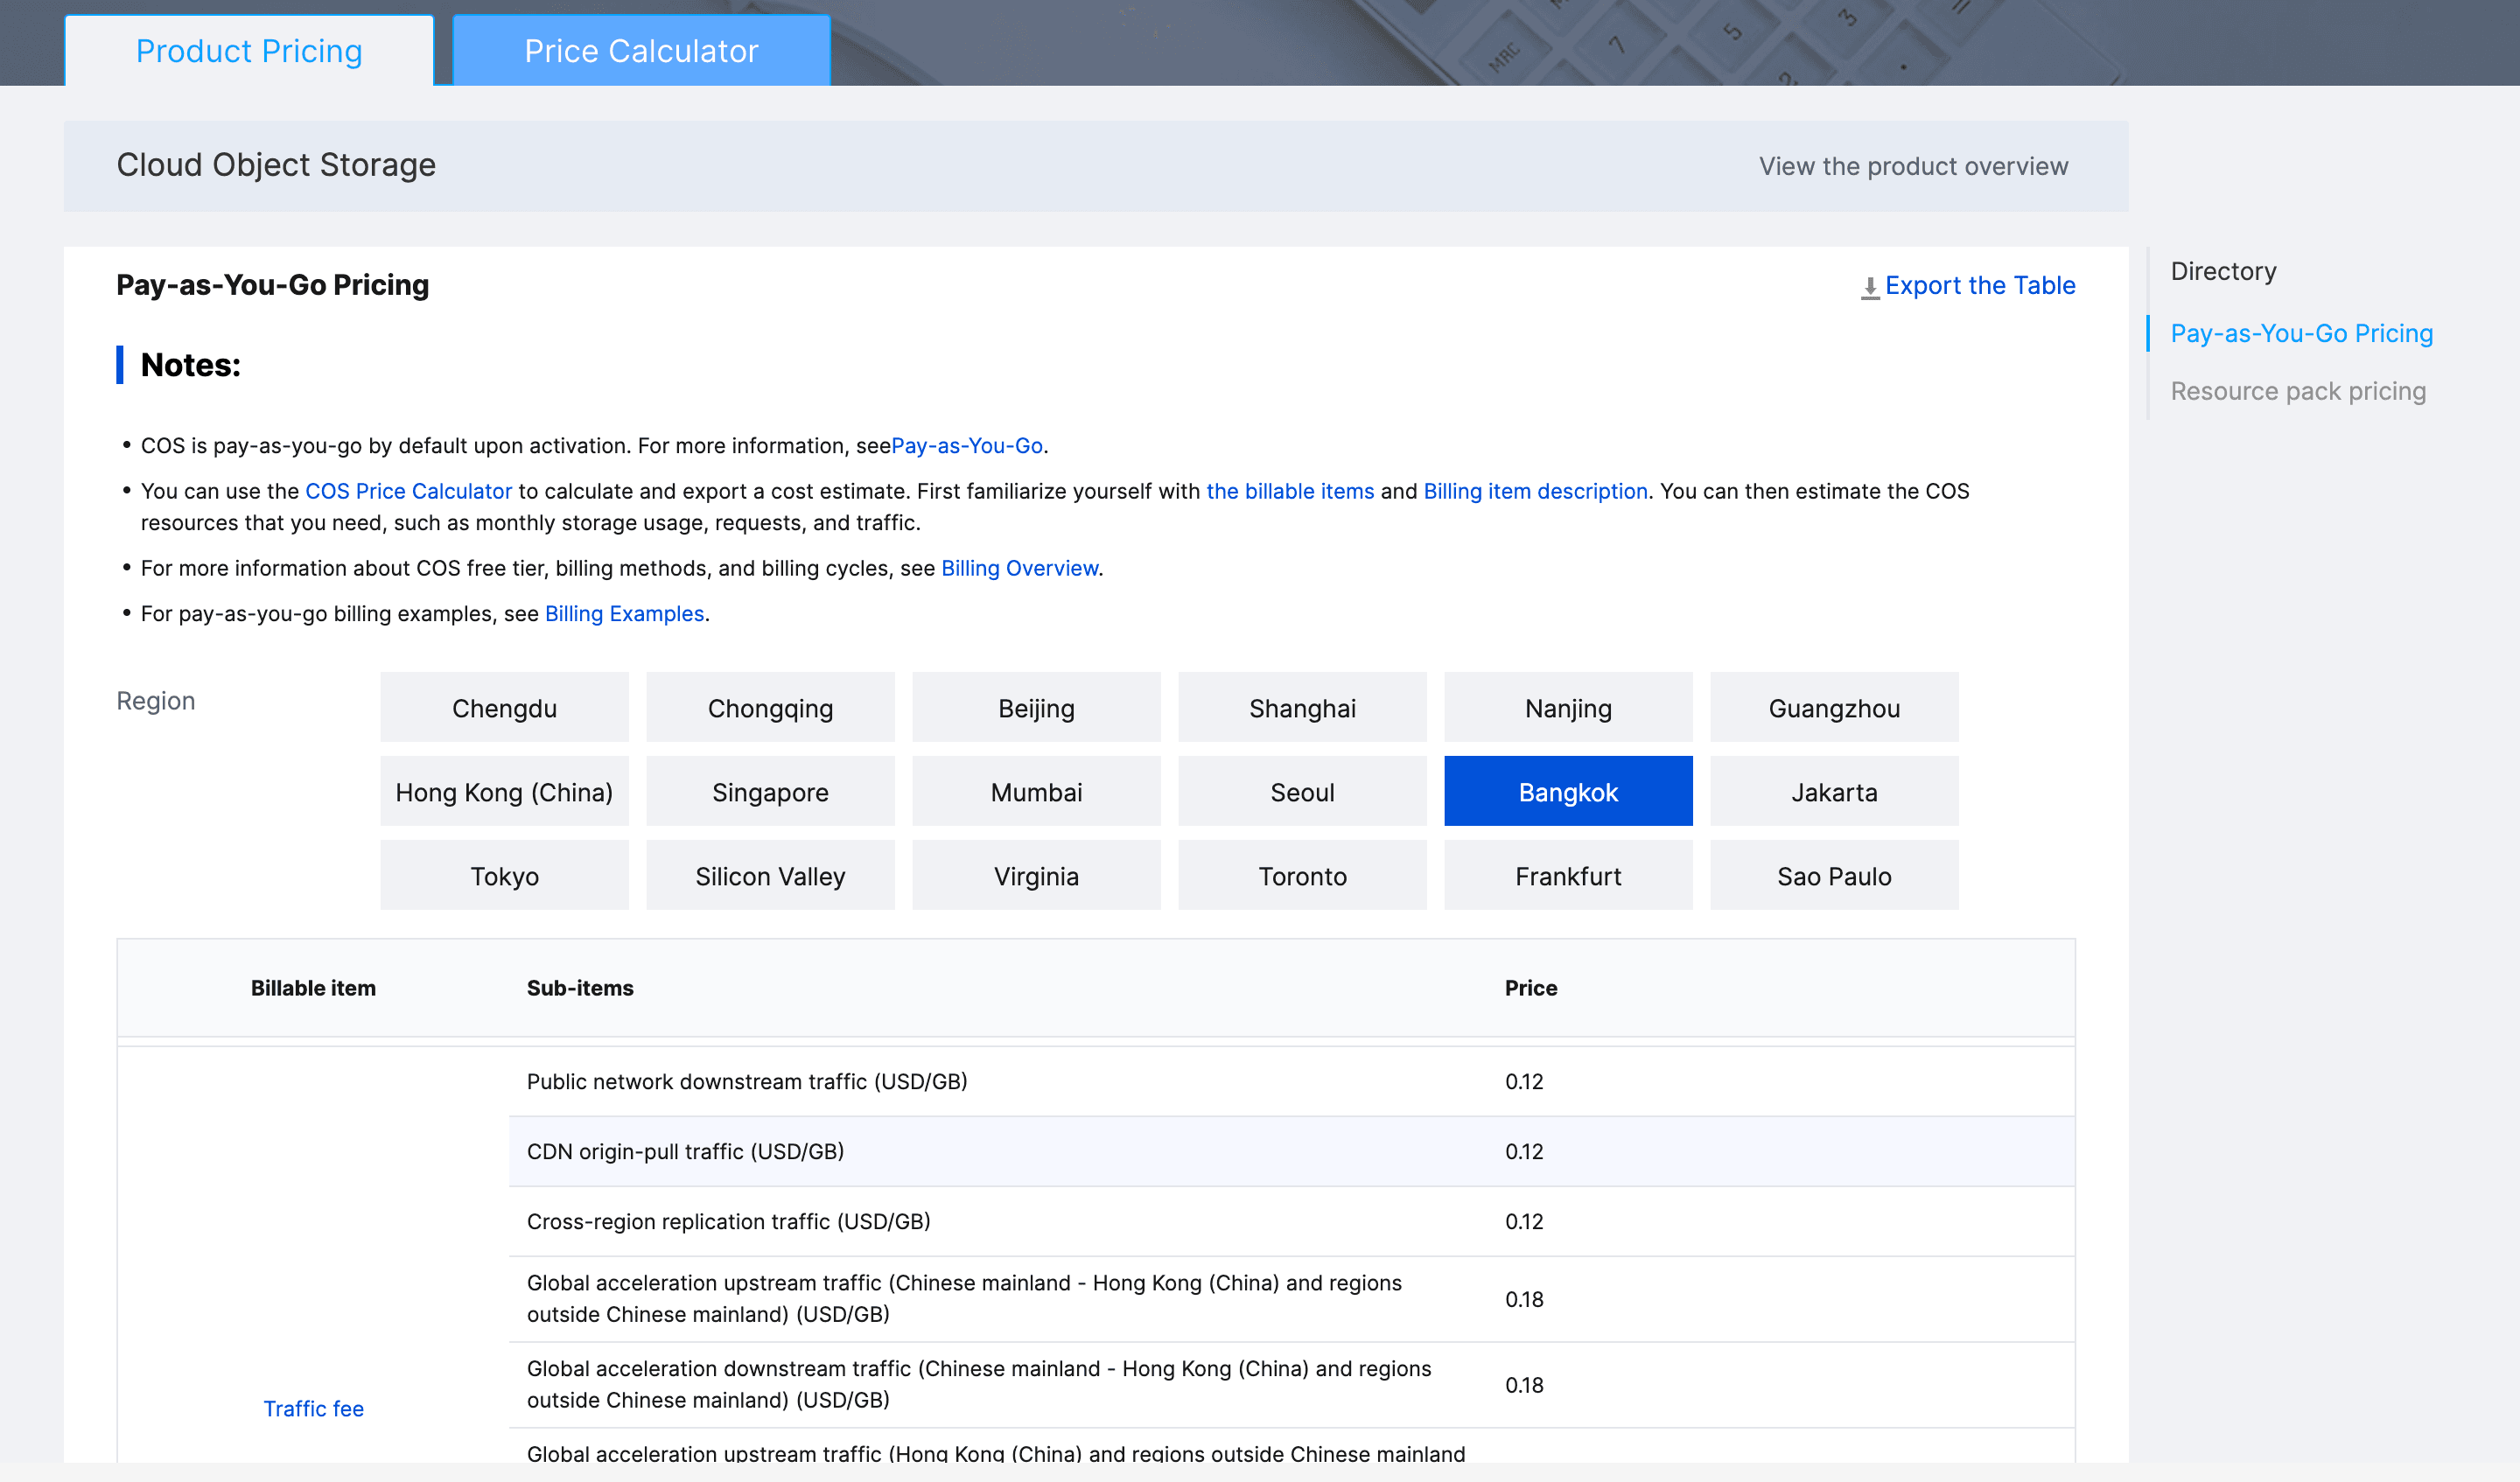
Task: Select the Chengdu region
Action: click(504, 708)
